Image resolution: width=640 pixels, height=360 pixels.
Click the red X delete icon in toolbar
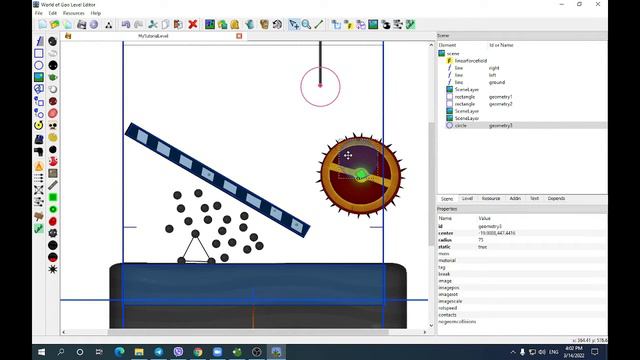tap(193, 24)
